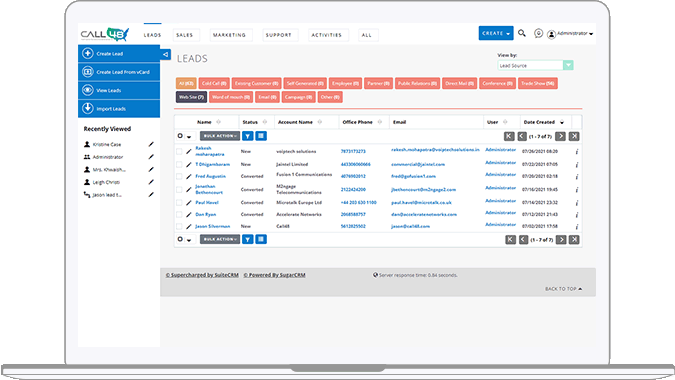675x380 pixels.
Task: Open the notifications icon beside Administrator
Action: 538,34
